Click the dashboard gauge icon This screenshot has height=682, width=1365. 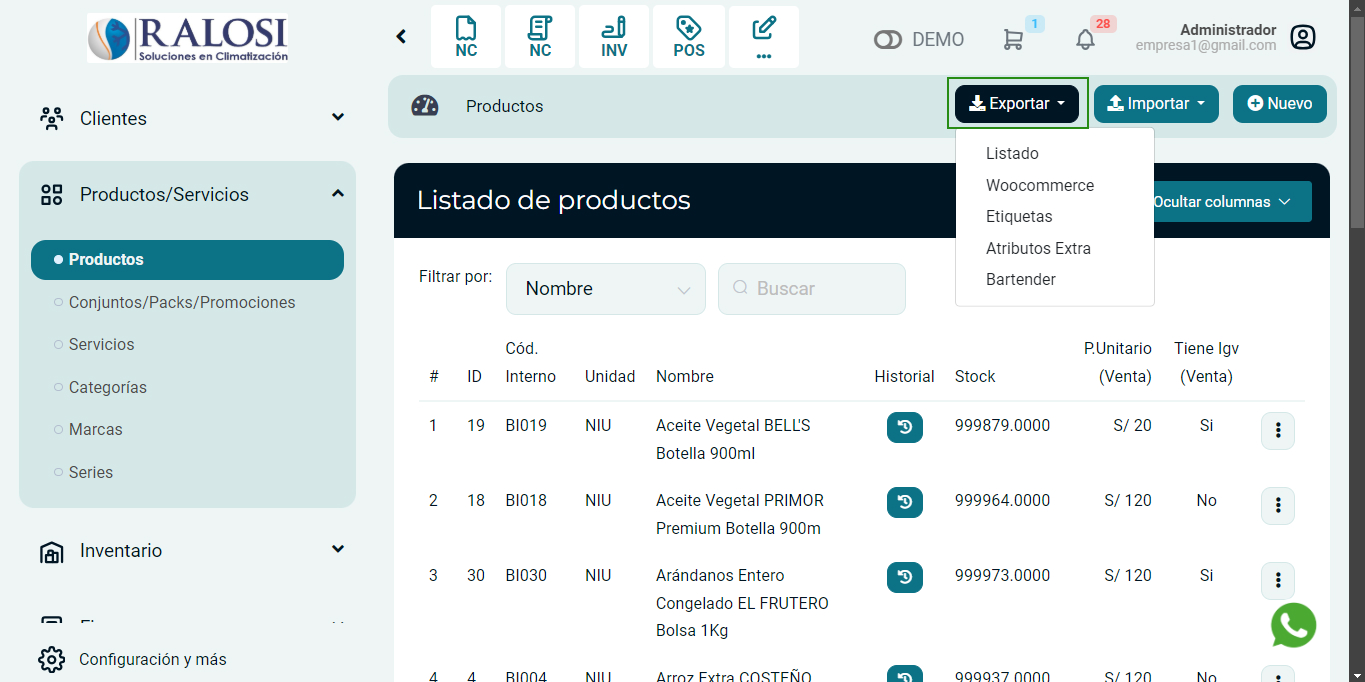[x=425, y=106]
